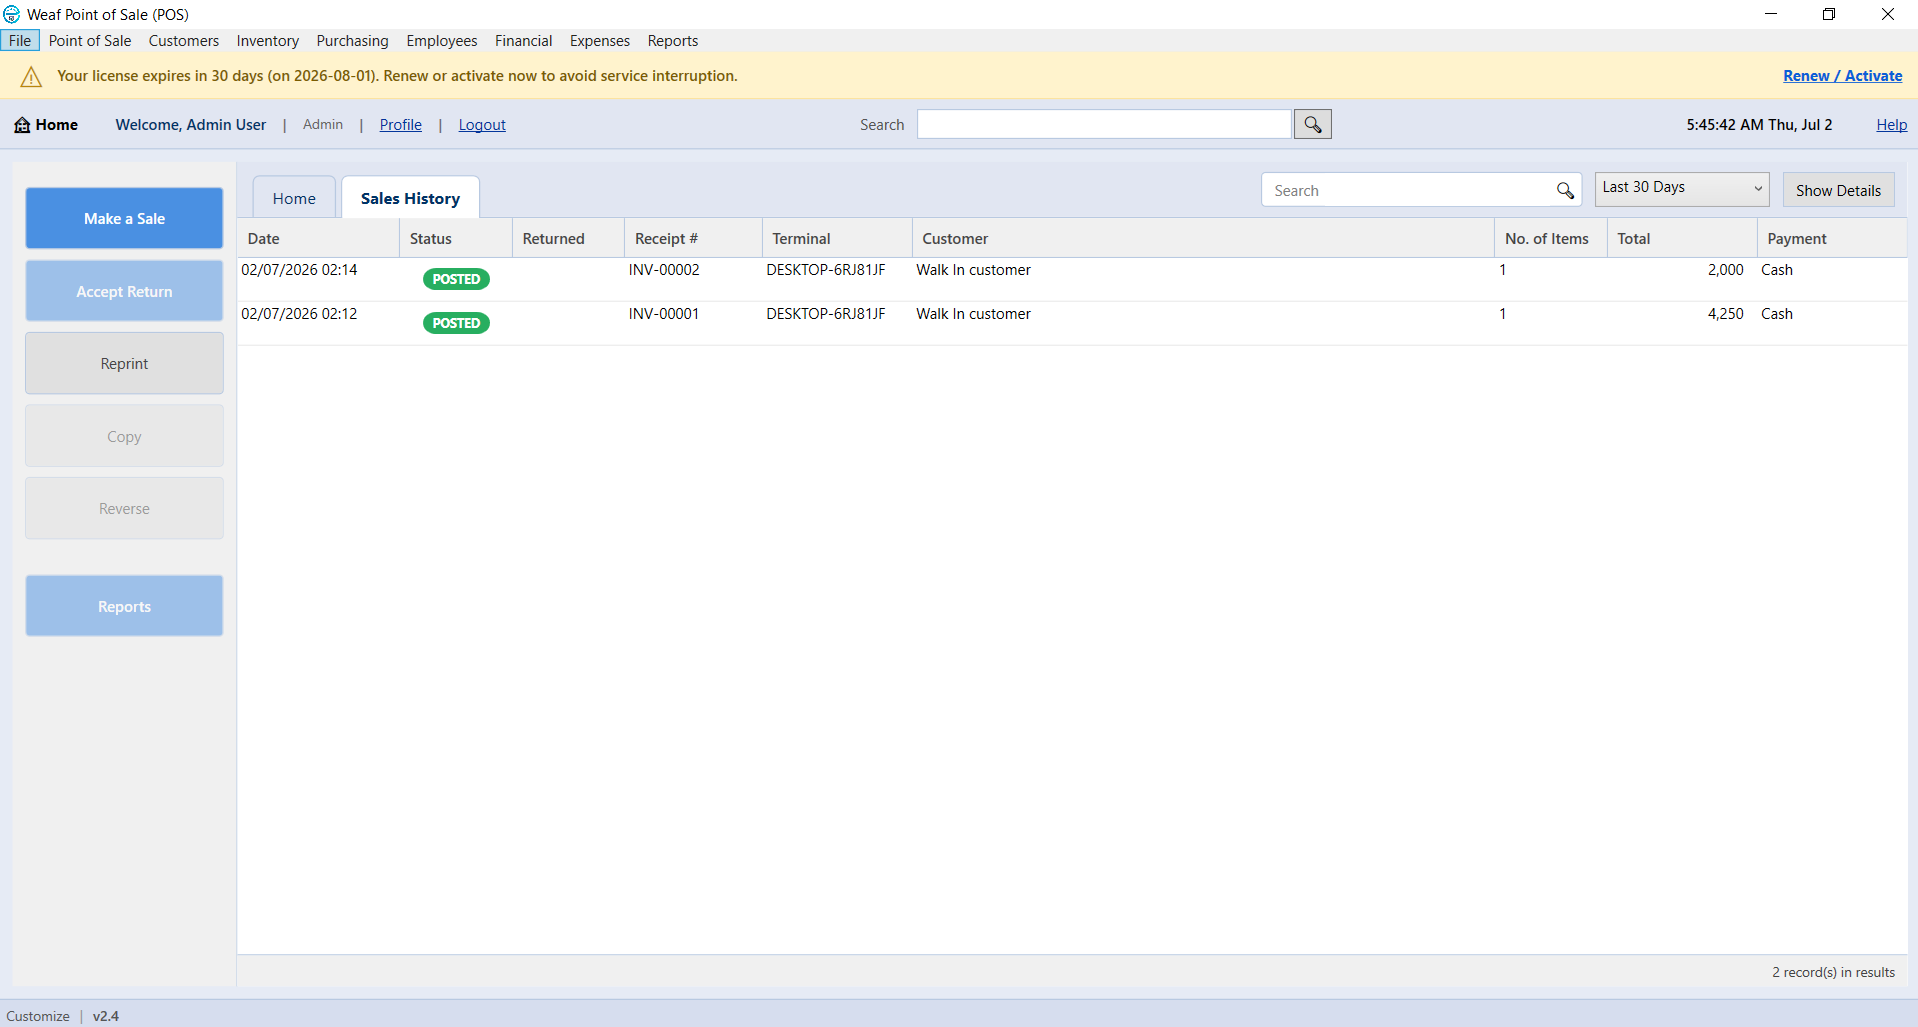
Task: Click Customize in status bar
Action: (x=38, y=1016)
